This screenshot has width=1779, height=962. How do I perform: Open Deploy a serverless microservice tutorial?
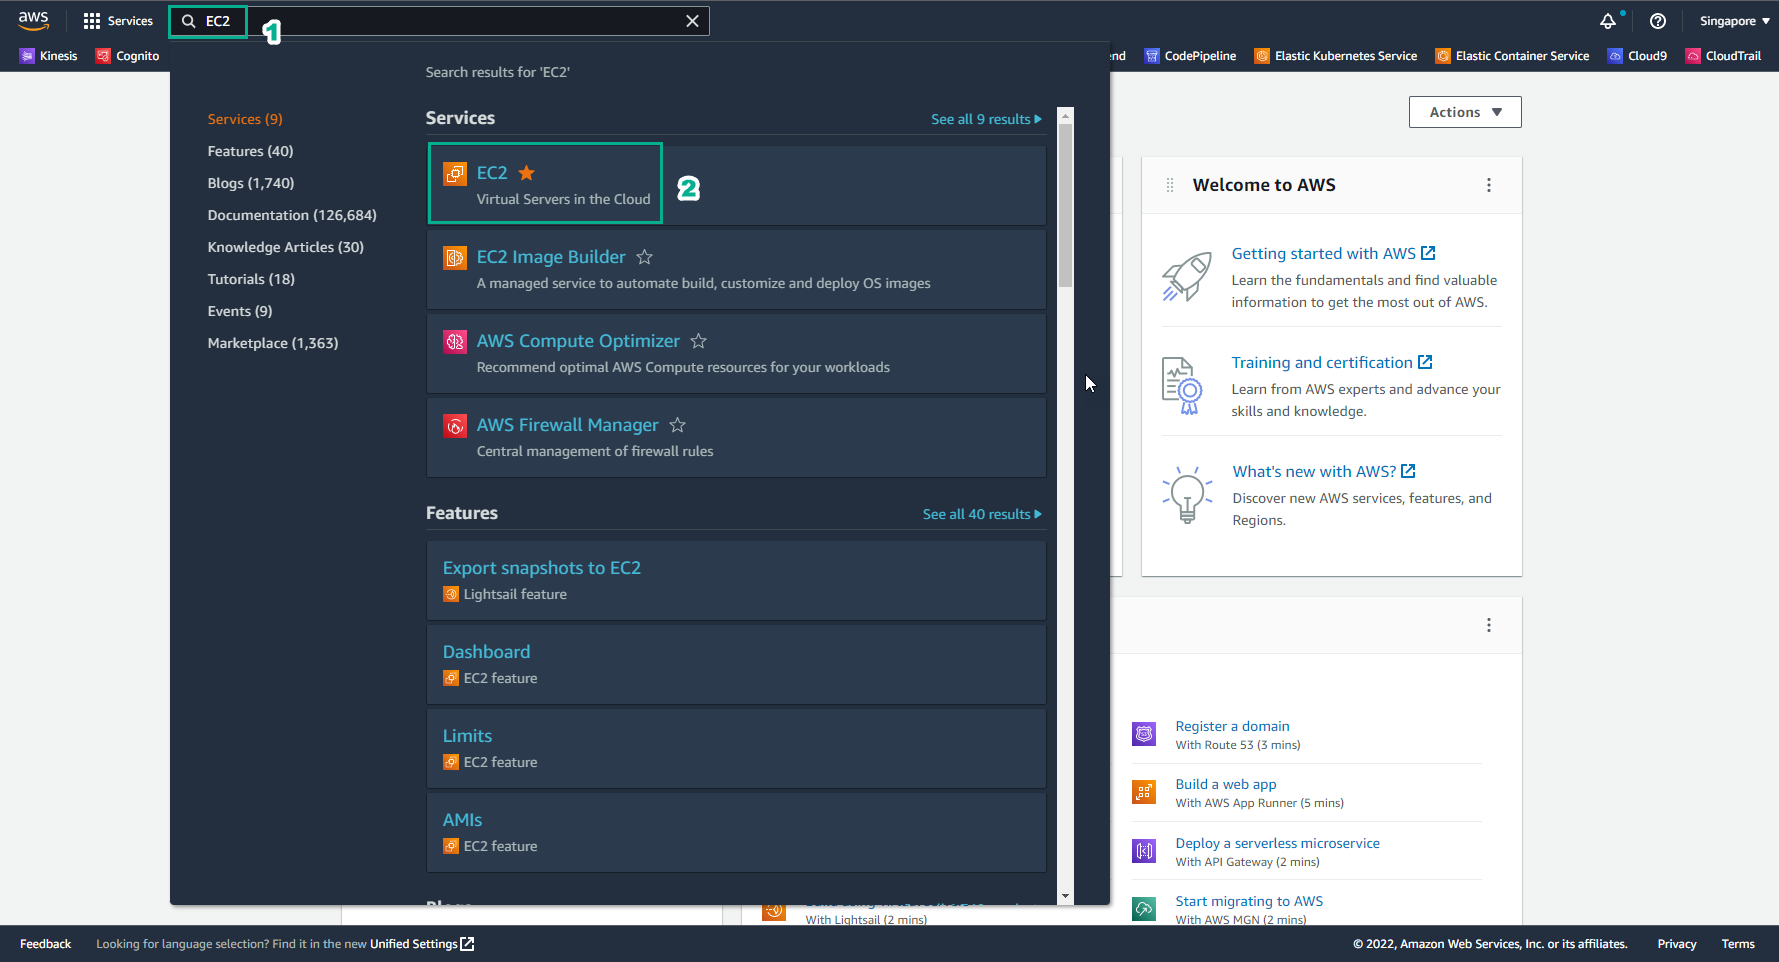coord(1277,843)
